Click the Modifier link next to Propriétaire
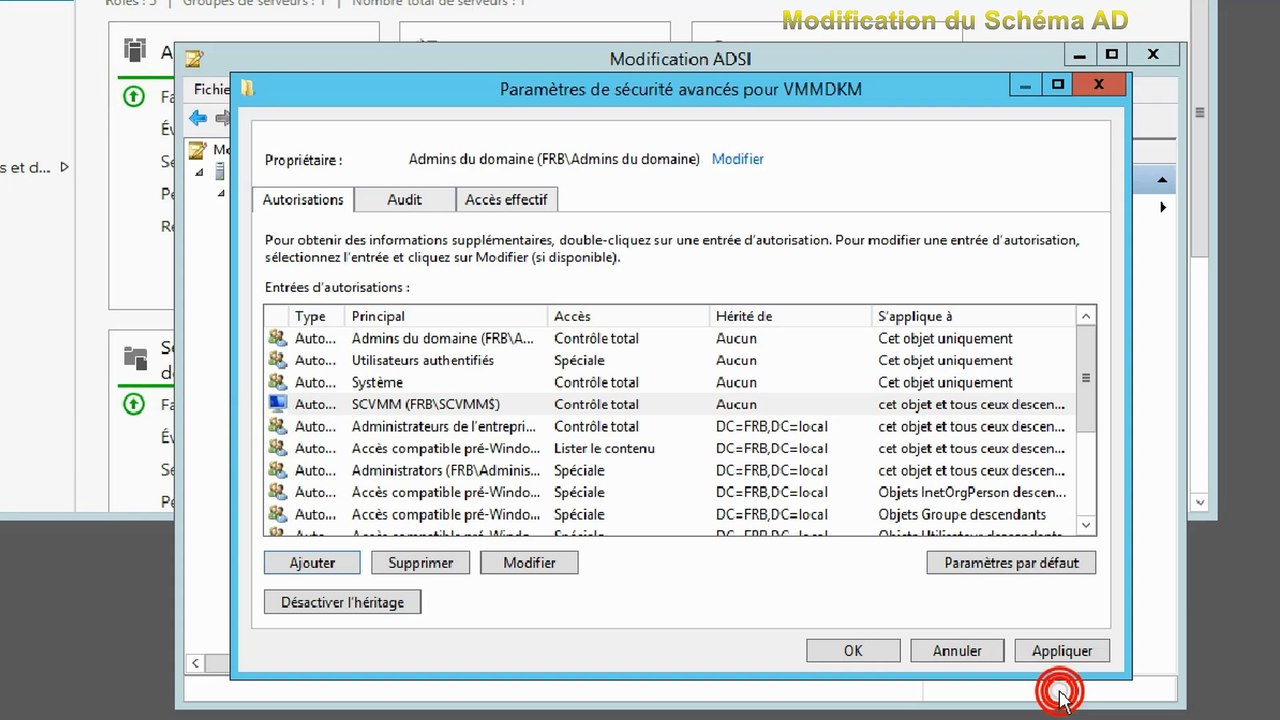 [x=738, y=159]
